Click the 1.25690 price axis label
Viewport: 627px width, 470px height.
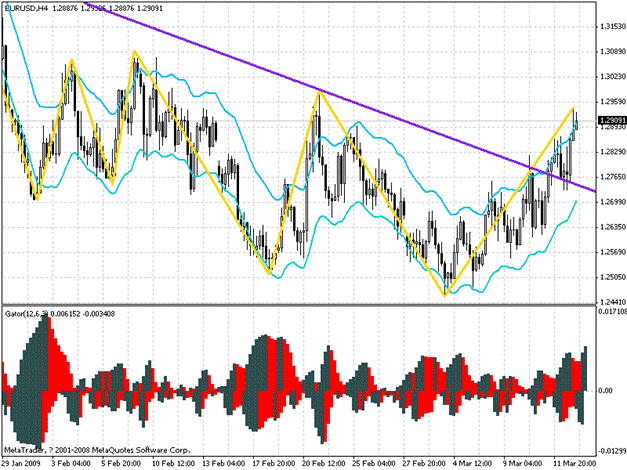[x=612, y=252]
